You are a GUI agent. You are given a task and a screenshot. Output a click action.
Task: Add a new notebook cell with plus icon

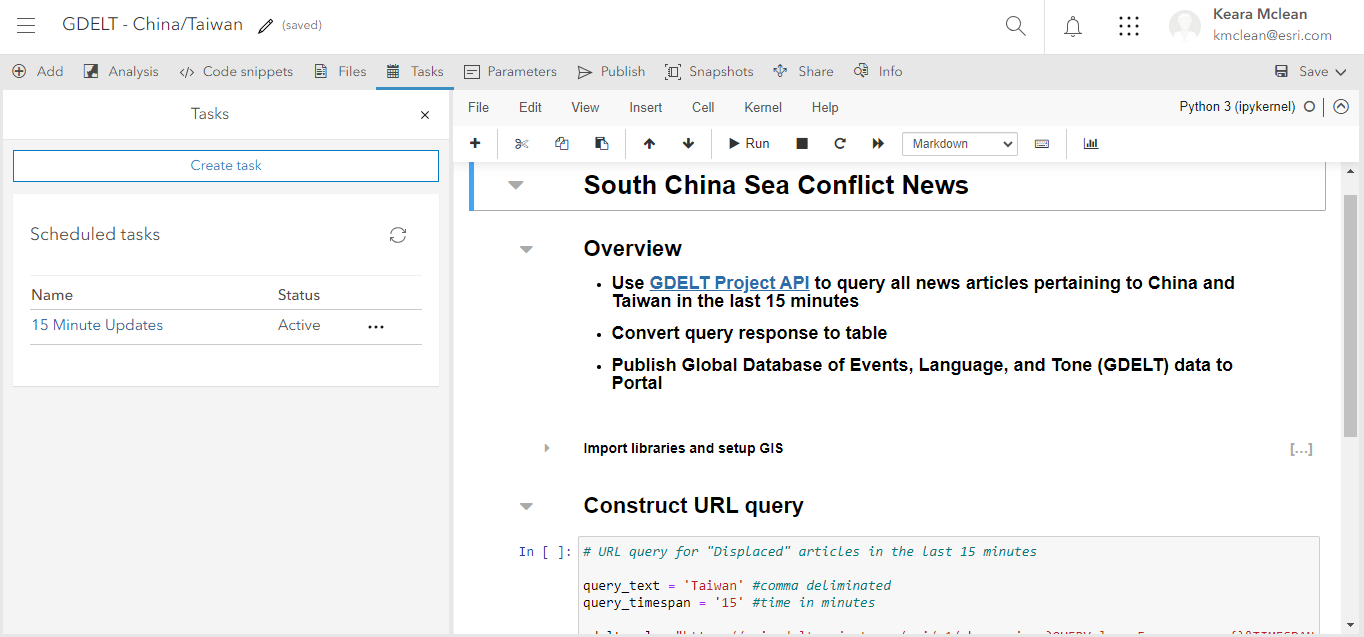(475, 143)
